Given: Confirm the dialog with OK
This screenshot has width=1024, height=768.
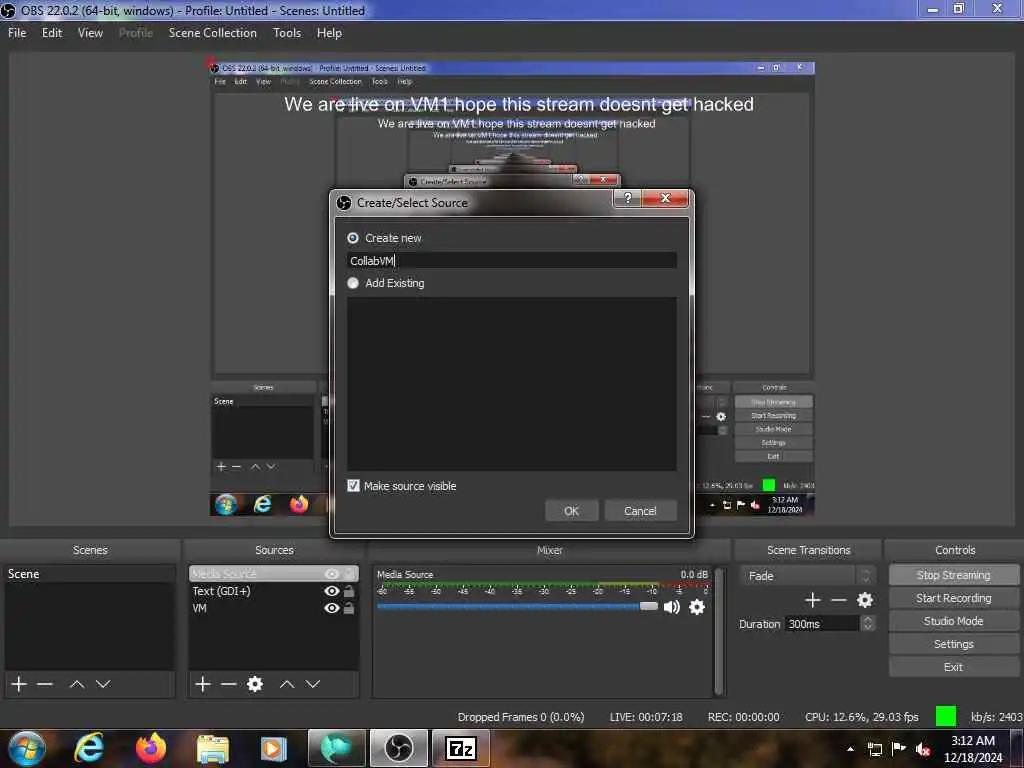Looking at the screenshot, I should pyautogui.click(x=571, y=511).
